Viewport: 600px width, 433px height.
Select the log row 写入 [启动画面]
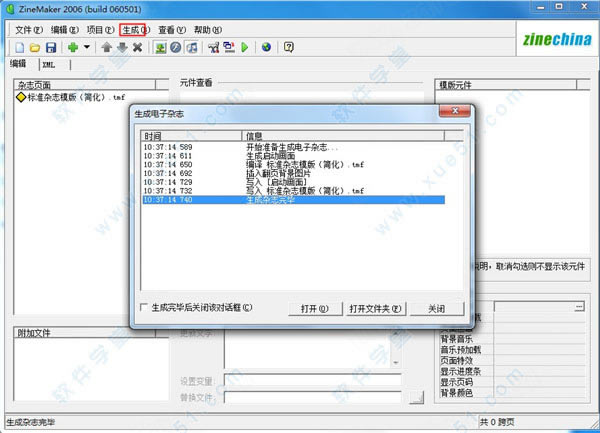click(x=293, y=182)
